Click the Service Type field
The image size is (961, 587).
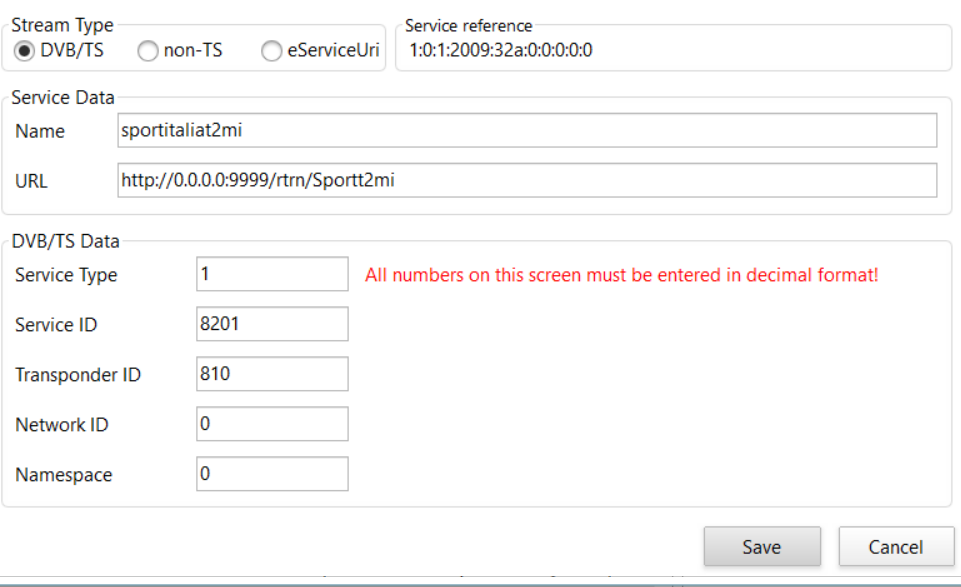click(272, 274)
